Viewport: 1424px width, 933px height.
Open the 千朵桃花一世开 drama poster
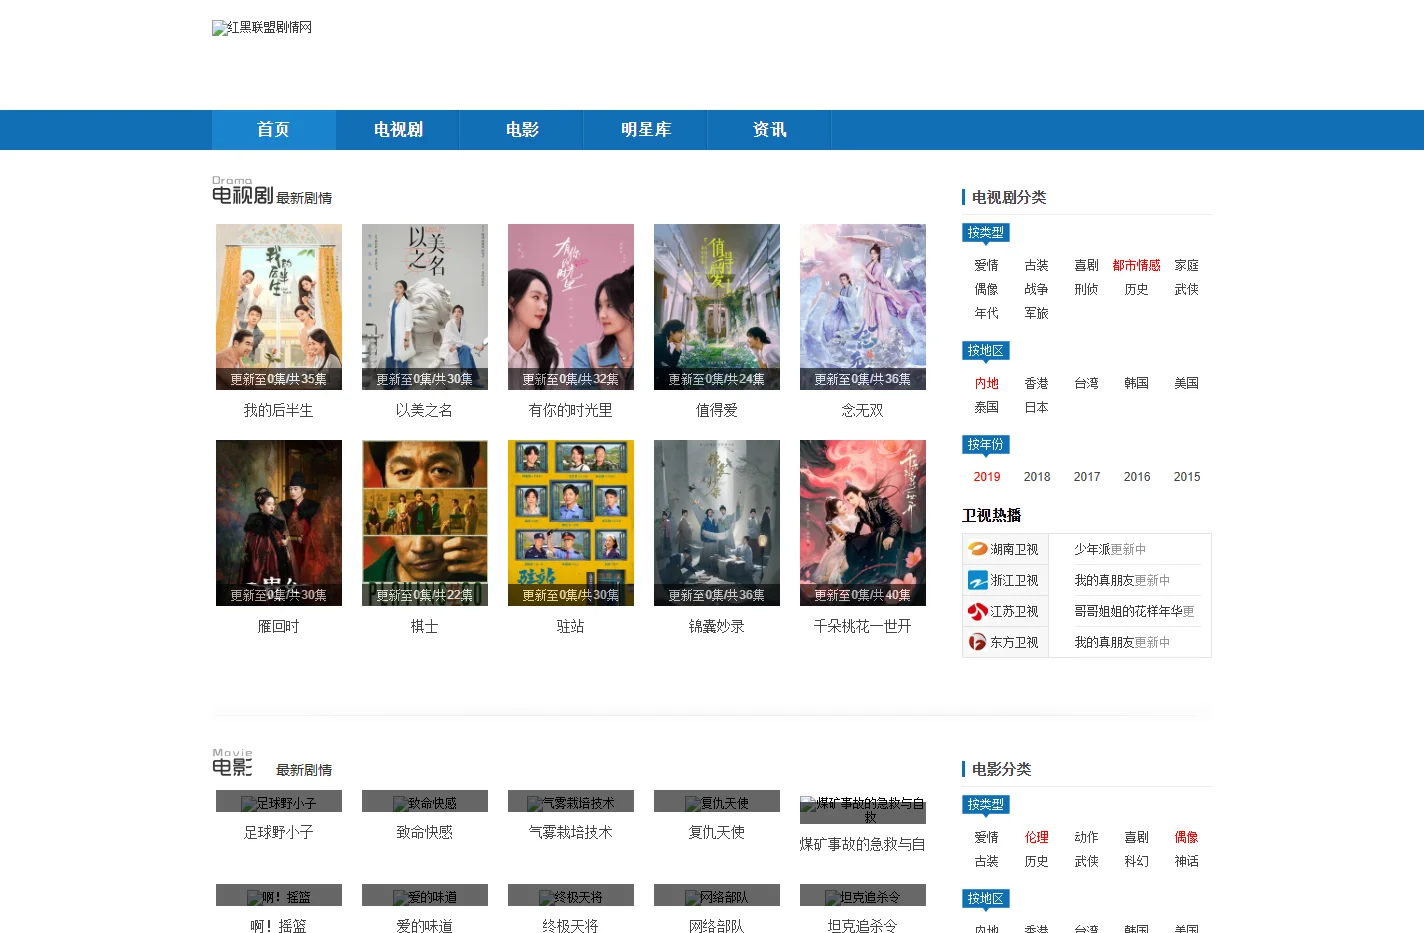[863, 523]
